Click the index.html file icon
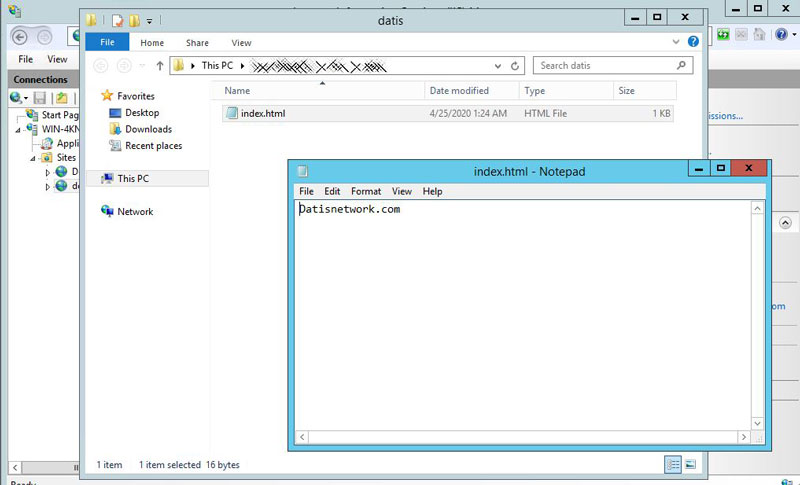 232,113
